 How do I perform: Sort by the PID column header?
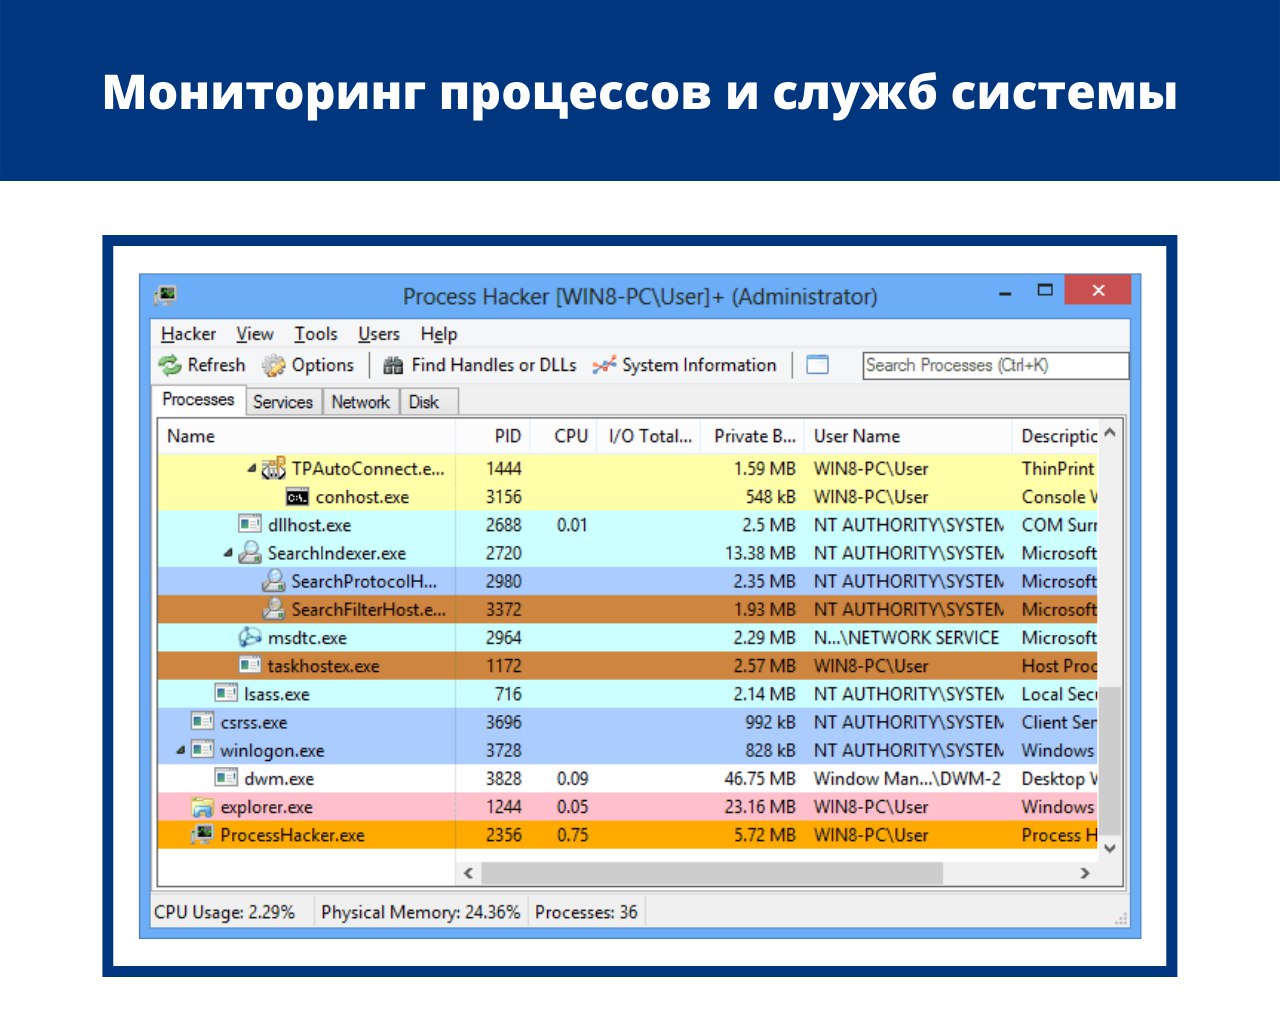[492, 436]
